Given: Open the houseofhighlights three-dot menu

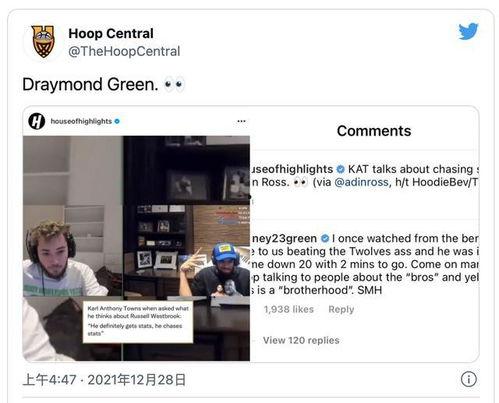Looking at the screenshot, I should coord(241,121).
